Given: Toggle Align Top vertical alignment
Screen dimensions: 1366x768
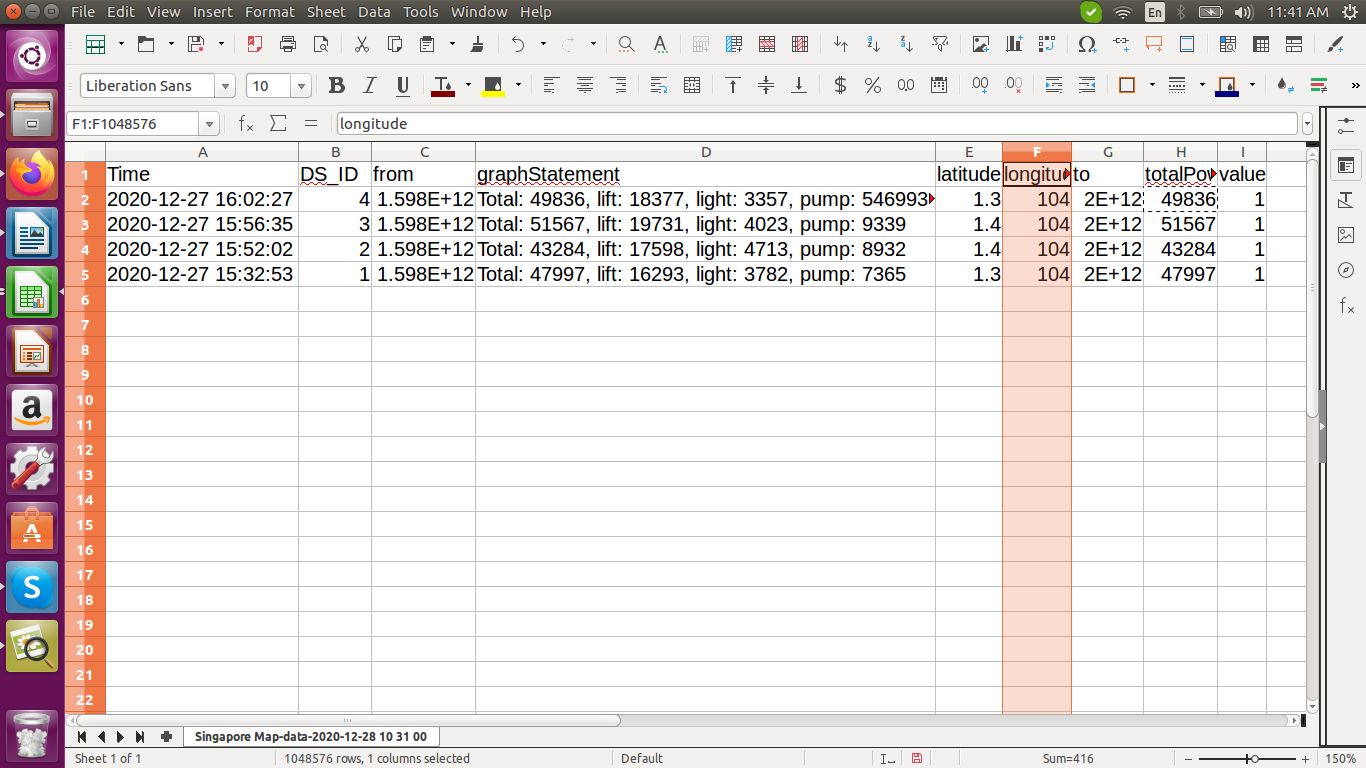Looking at the screenshot, I should click(733, 86).
